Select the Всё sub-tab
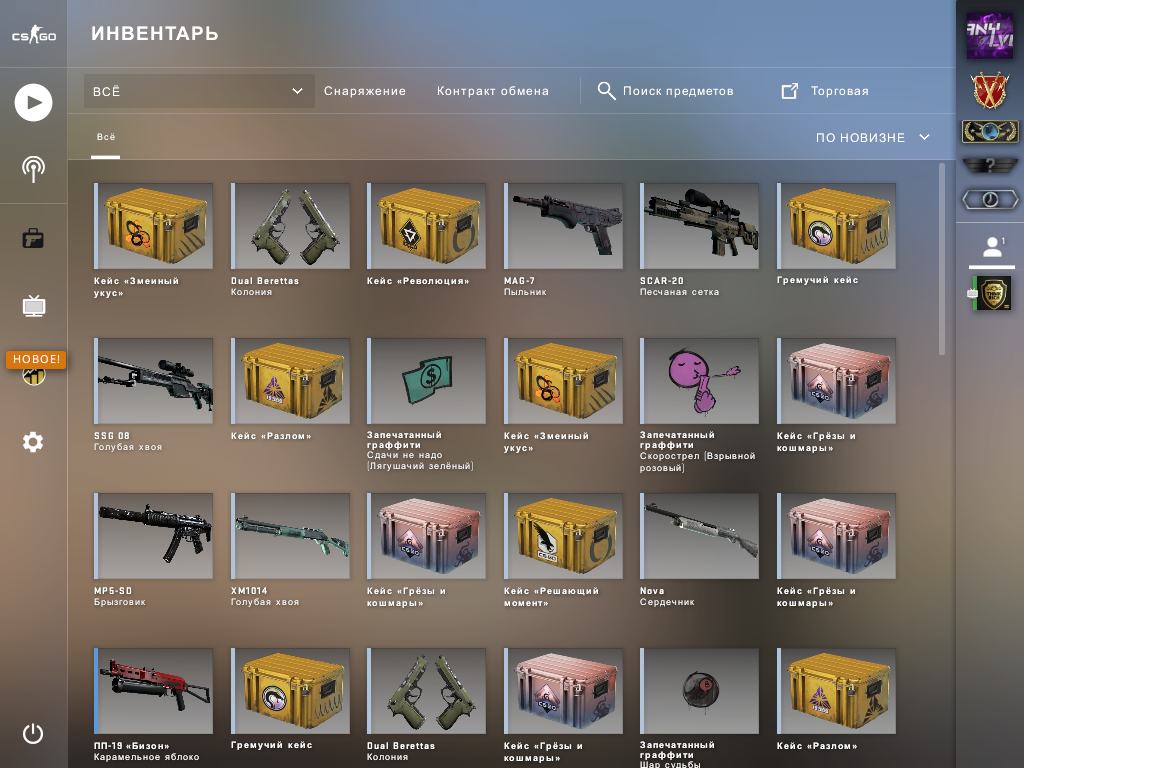The width and height of the screenshot is (1152, 768). click(x=106, y=137)
